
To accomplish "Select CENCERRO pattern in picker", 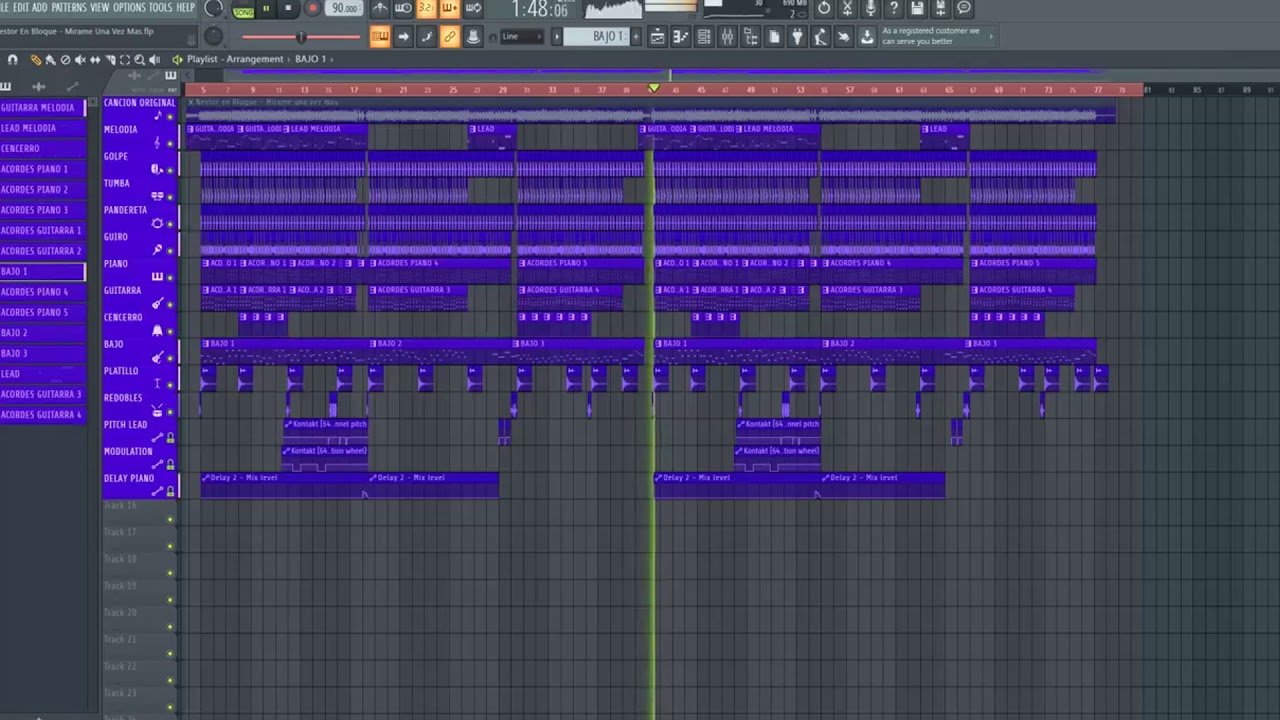I will pos(42,148).
